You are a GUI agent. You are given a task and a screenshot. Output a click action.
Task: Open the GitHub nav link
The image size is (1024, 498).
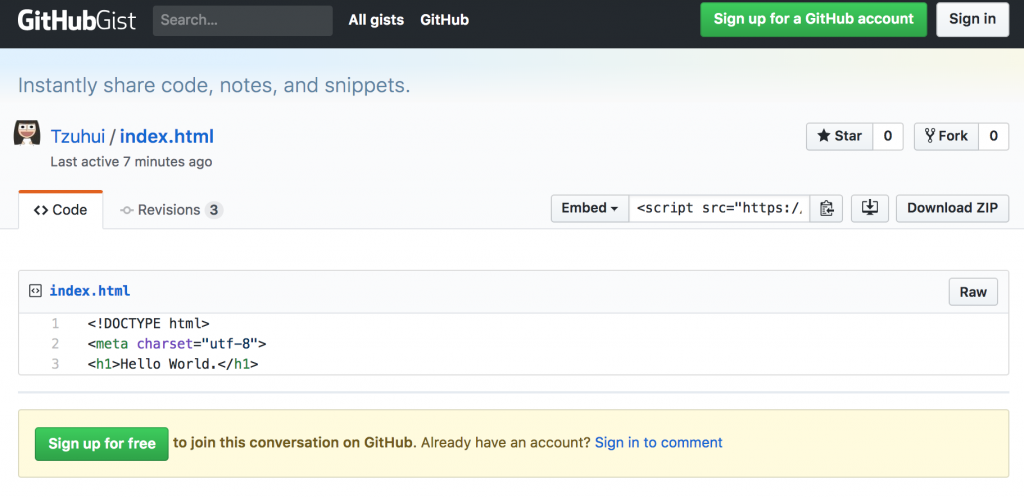pos(444,20)
